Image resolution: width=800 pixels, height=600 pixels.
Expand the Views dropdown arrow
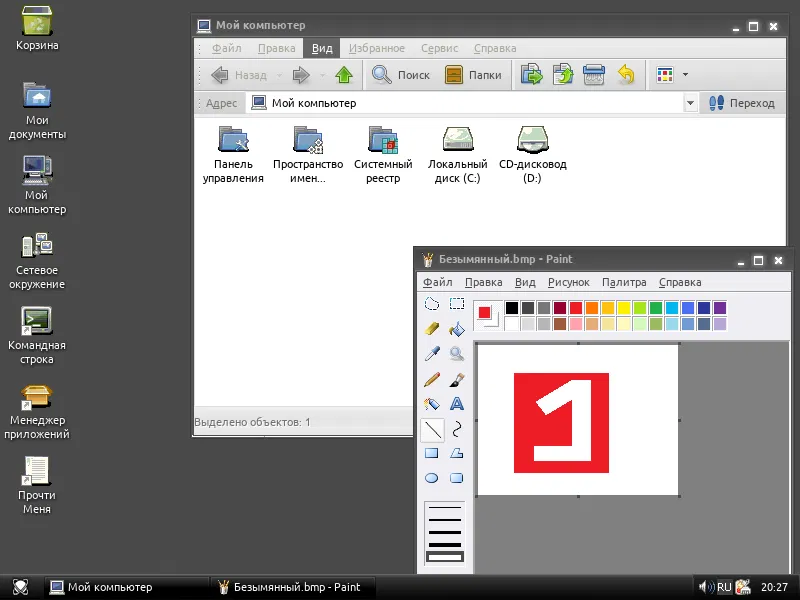point(685,74)
